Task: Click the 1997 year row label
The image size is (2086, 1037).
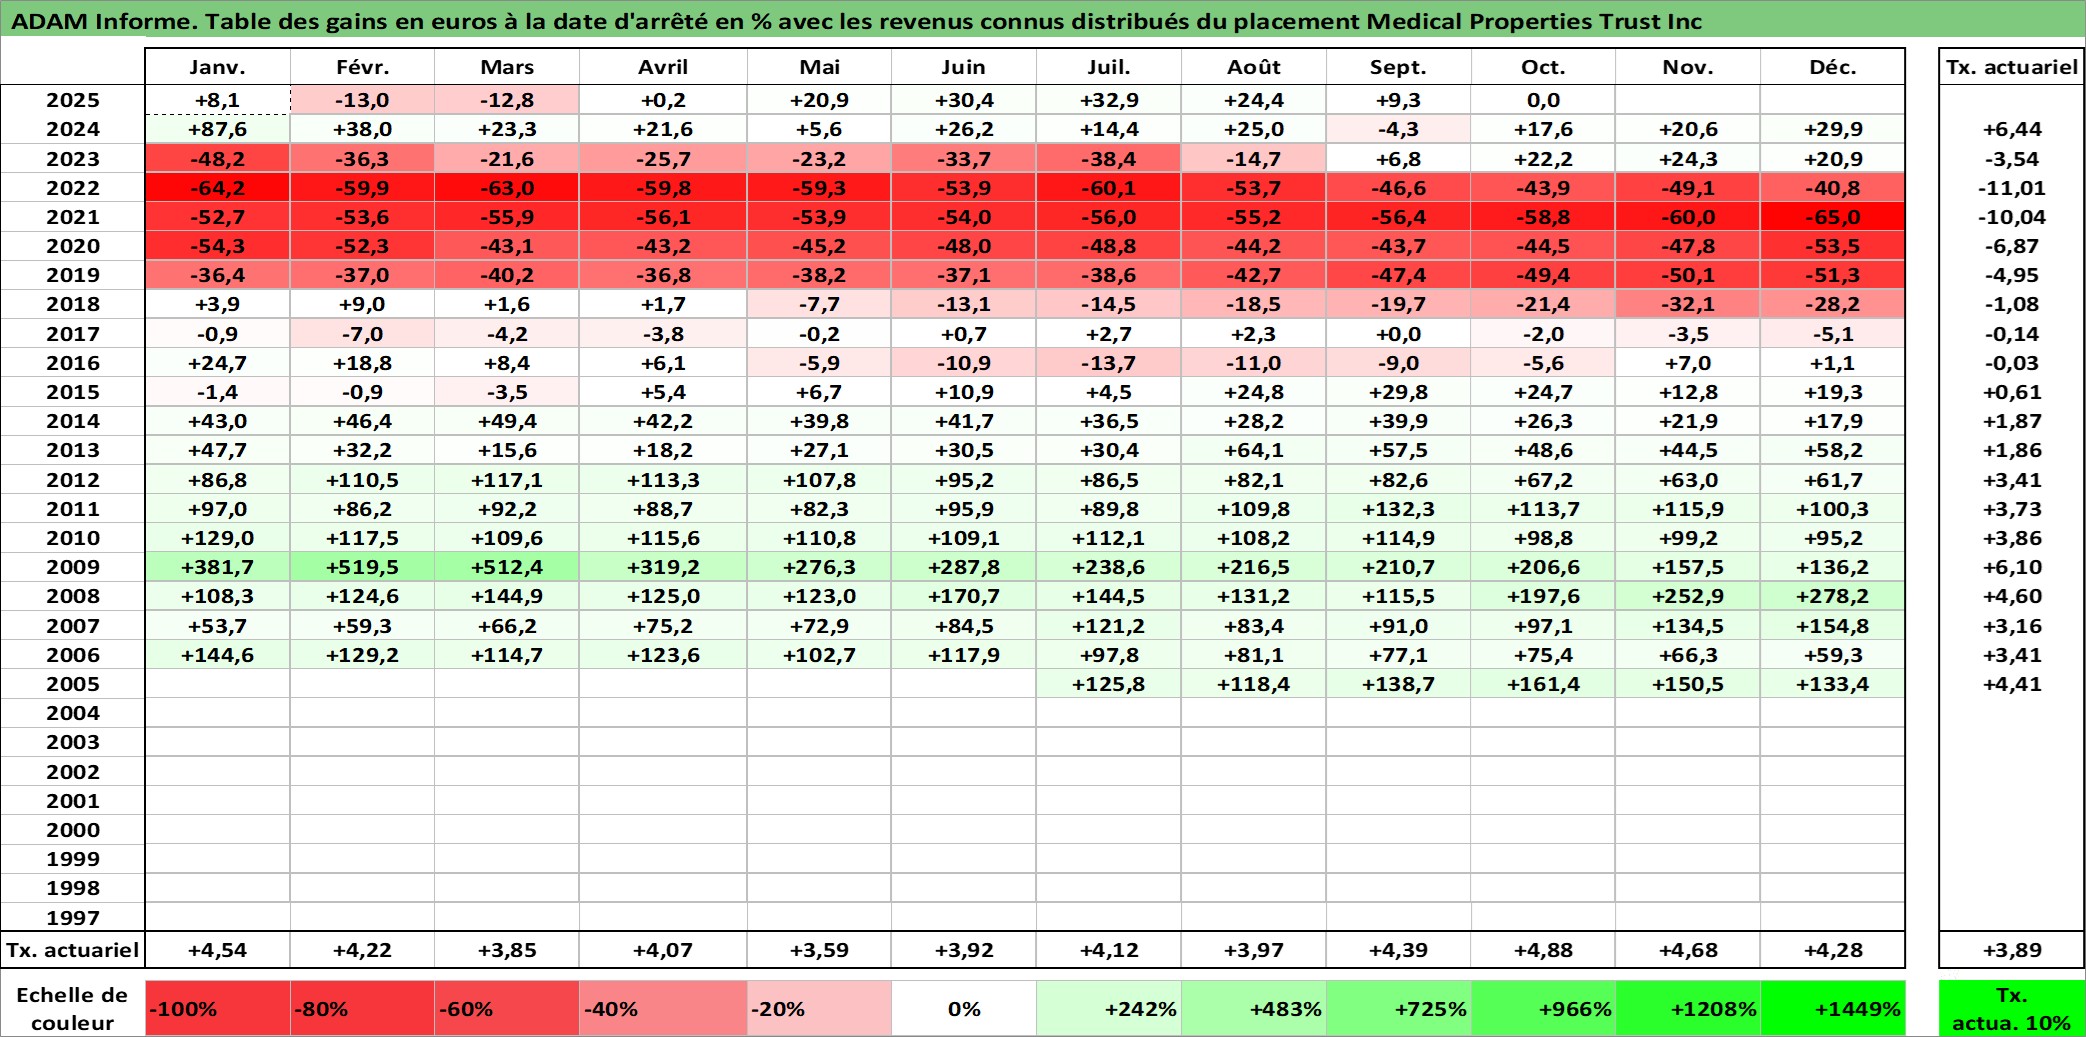Action: click(73, 917)
